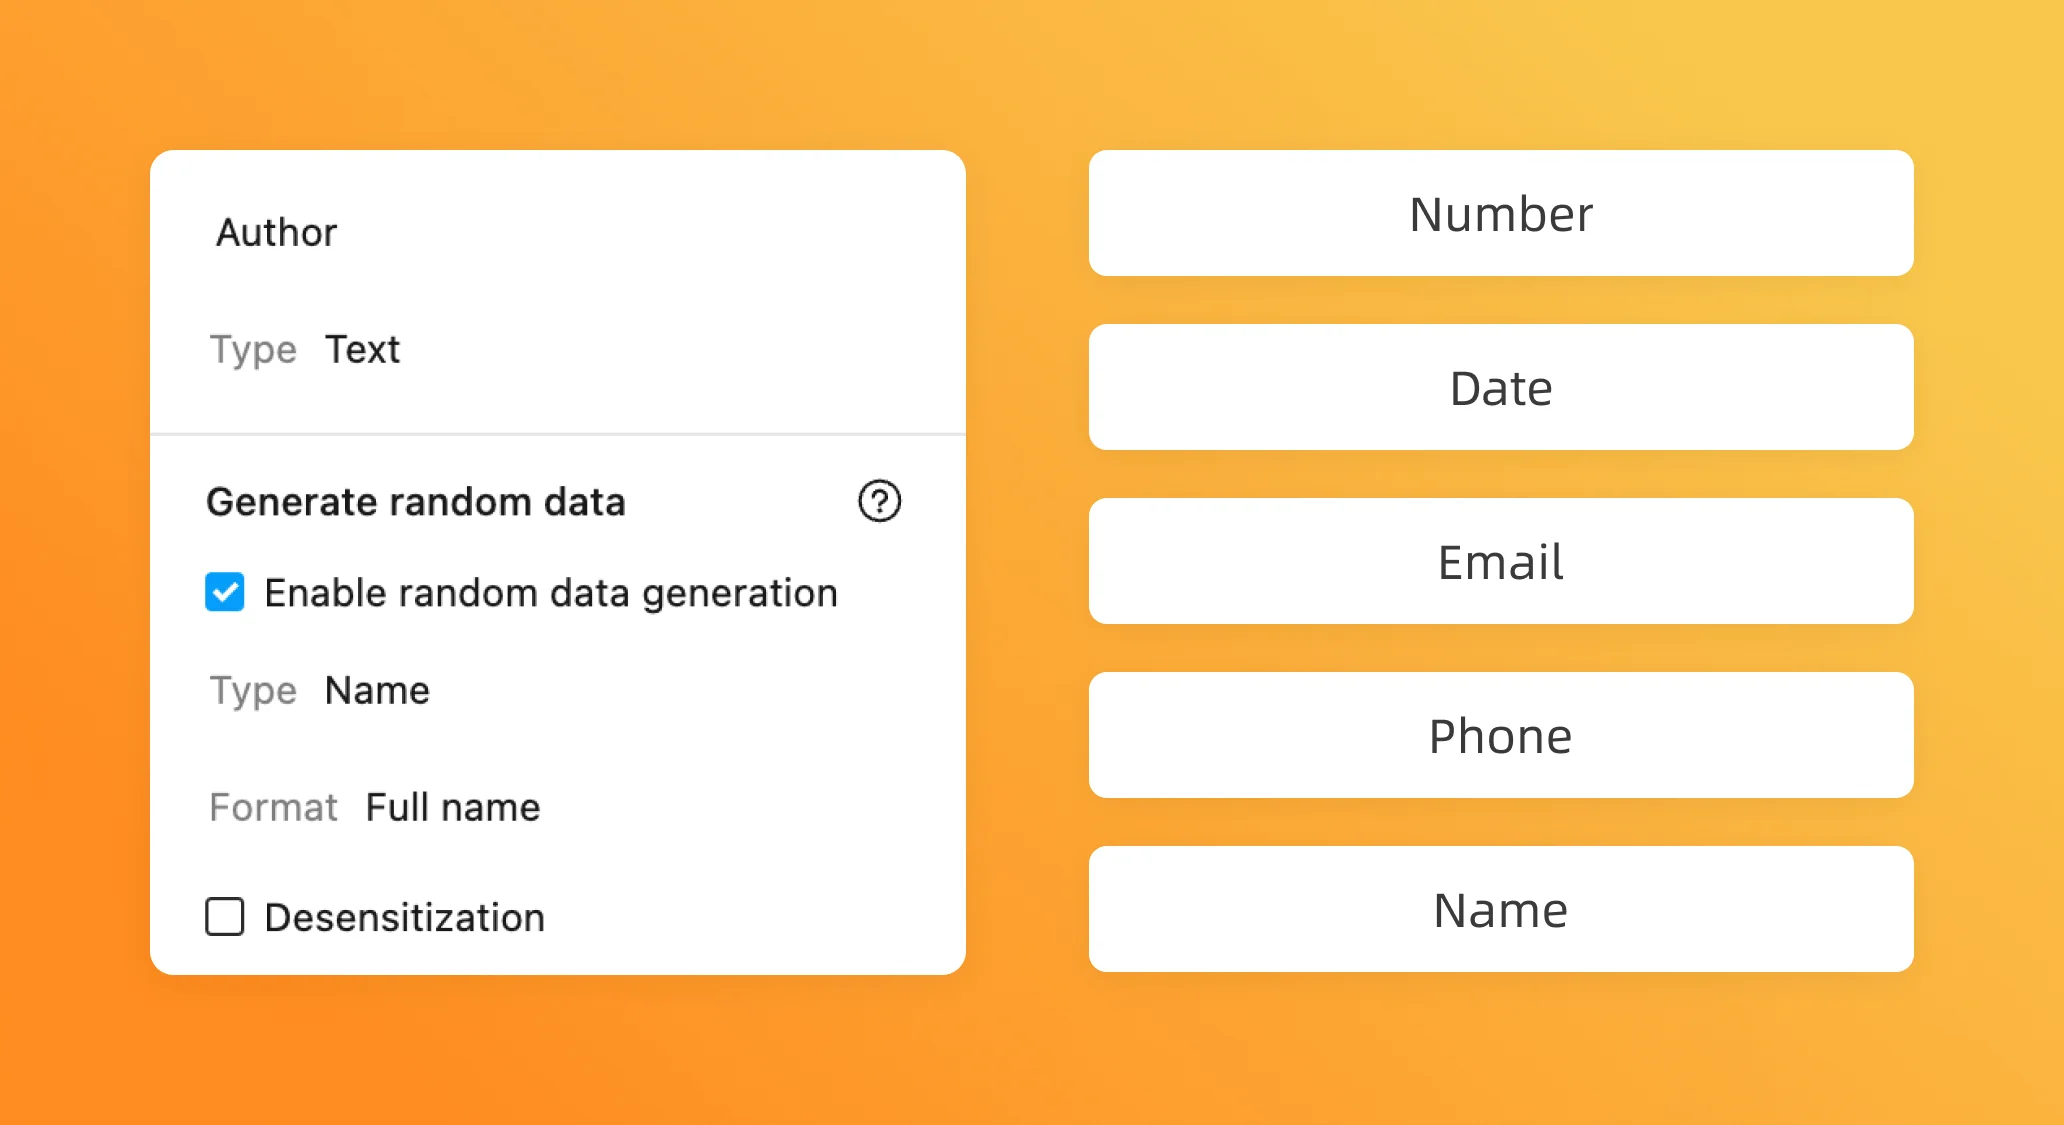Open the field Type dropdown showing Text

click(x=362, y=349)
